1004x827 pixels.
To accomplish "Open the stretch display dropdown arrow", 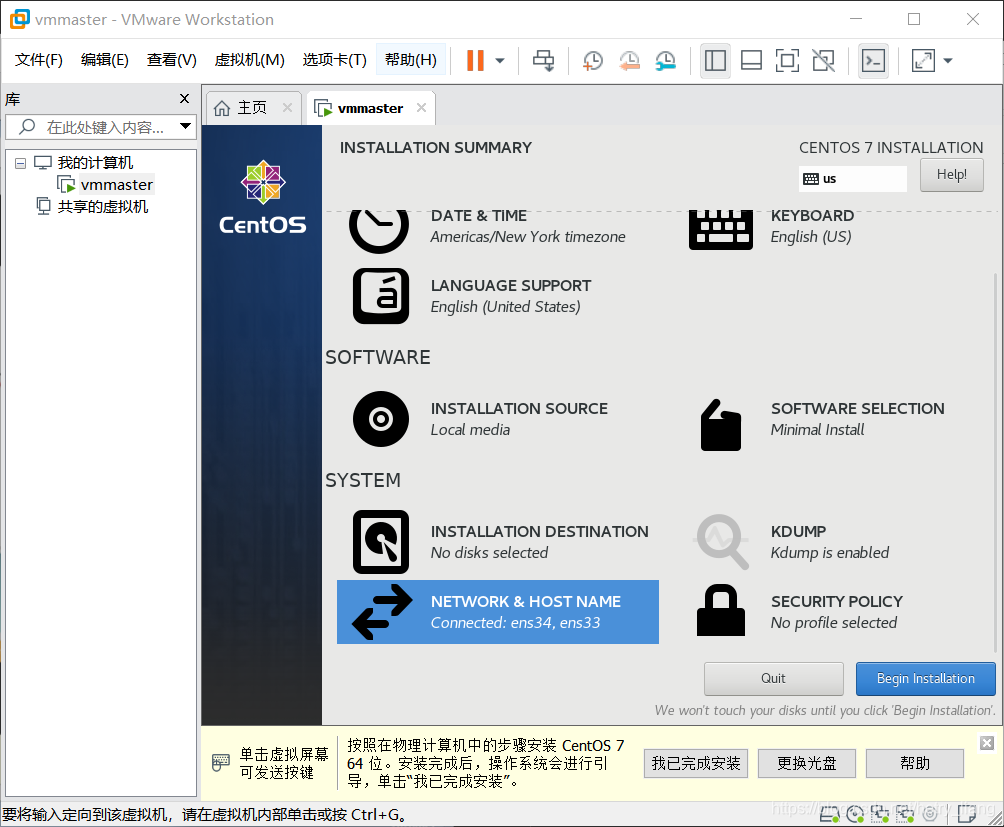I will pos(948,61).
